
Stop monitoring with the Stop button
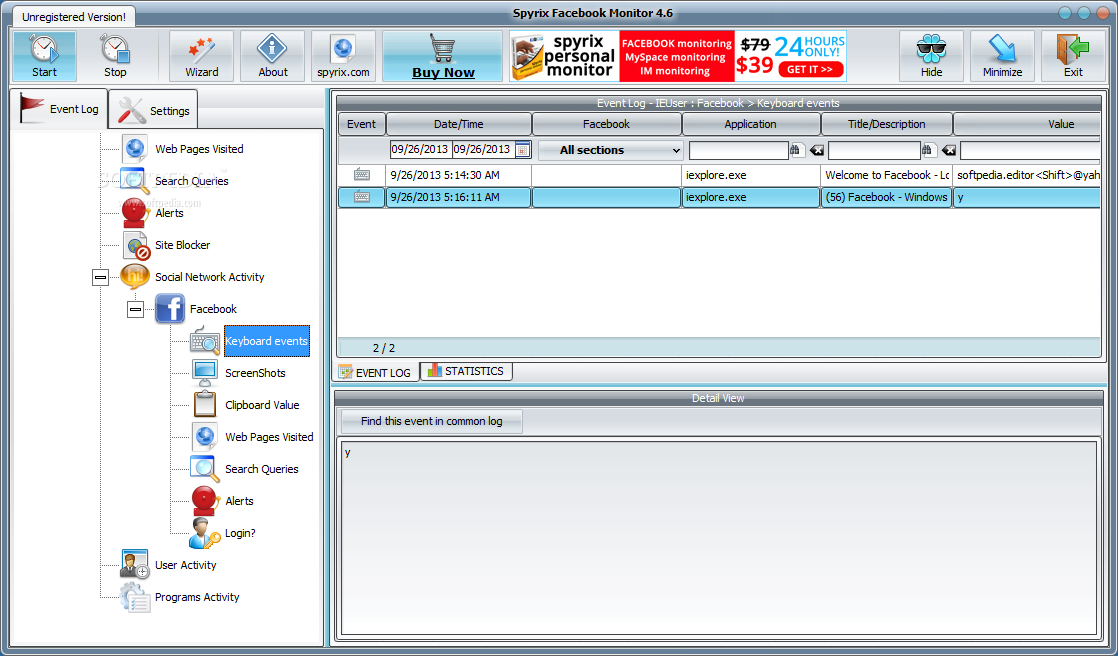coord(115,56)
